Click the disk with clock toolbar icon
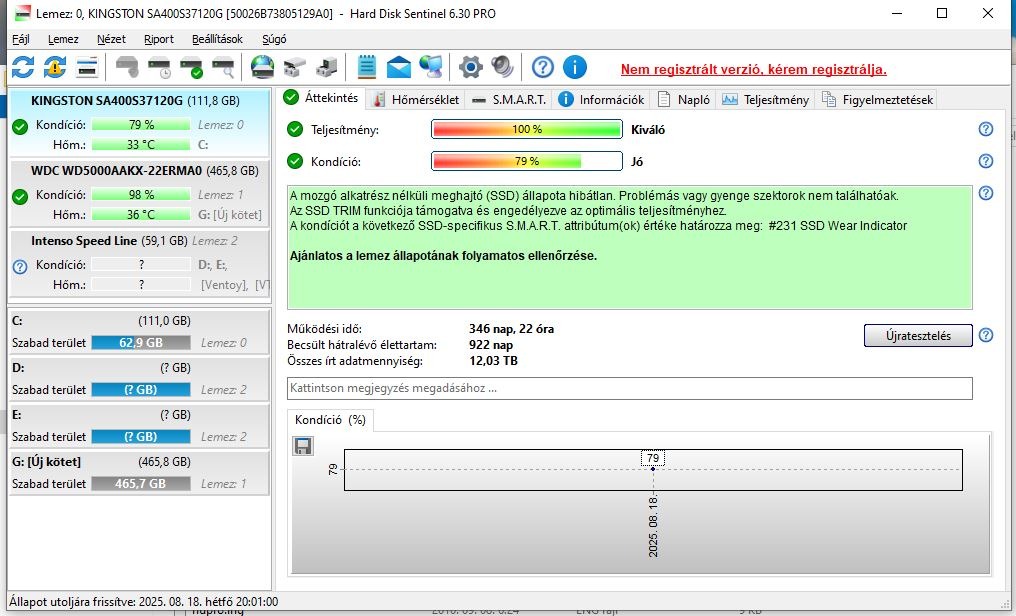The width and height of the screenshot is (1016, 616). [159, 67]
